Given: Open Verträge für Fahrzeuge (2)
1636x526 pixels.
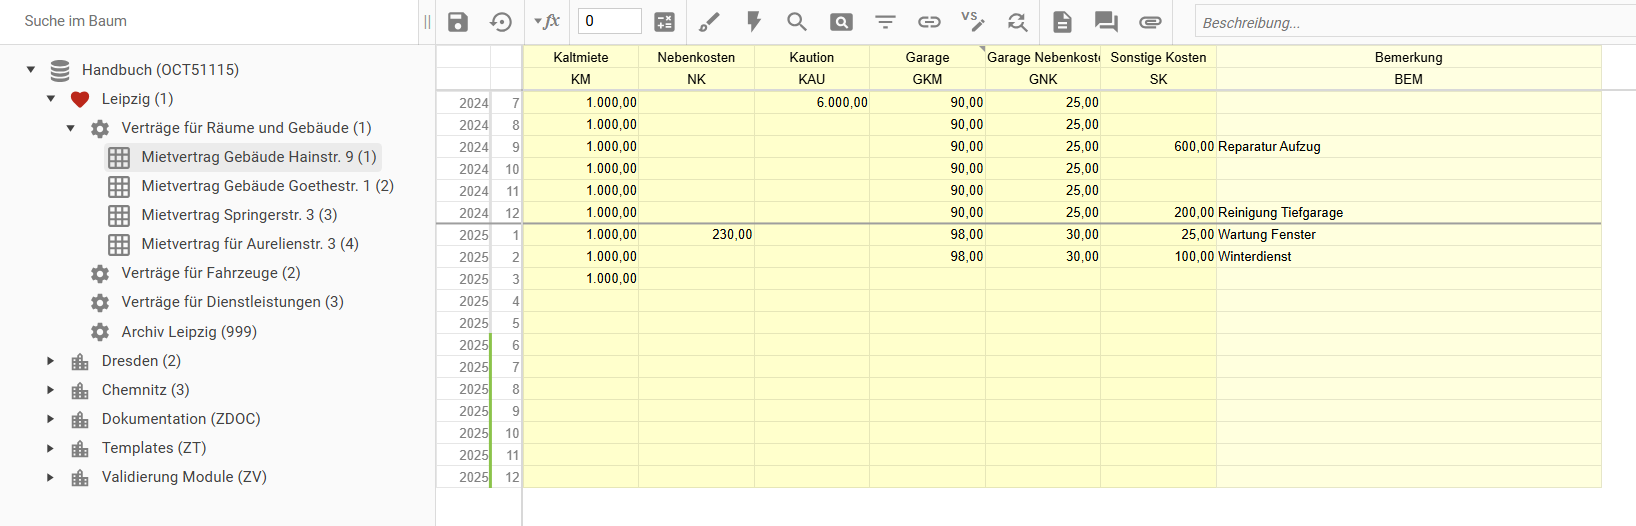Looking at the screenshot, I should pos(211,273).
